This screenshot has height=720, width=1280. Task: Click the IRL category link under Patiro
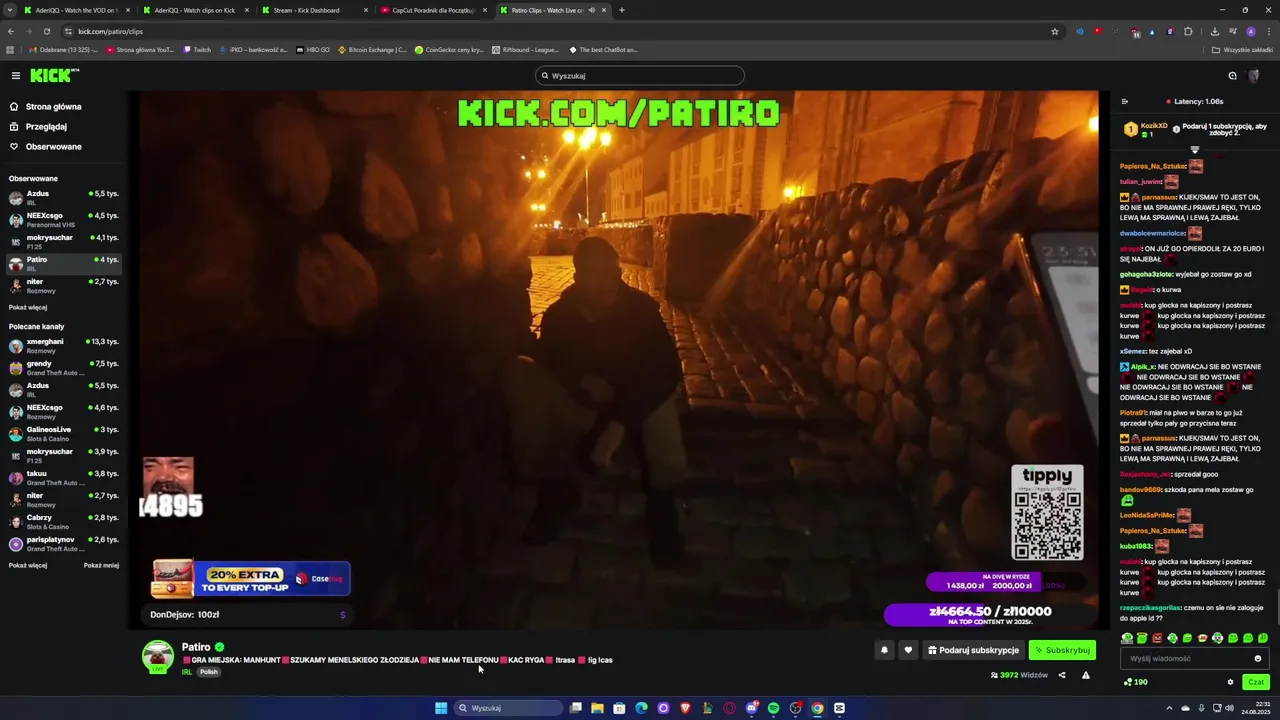187,672
